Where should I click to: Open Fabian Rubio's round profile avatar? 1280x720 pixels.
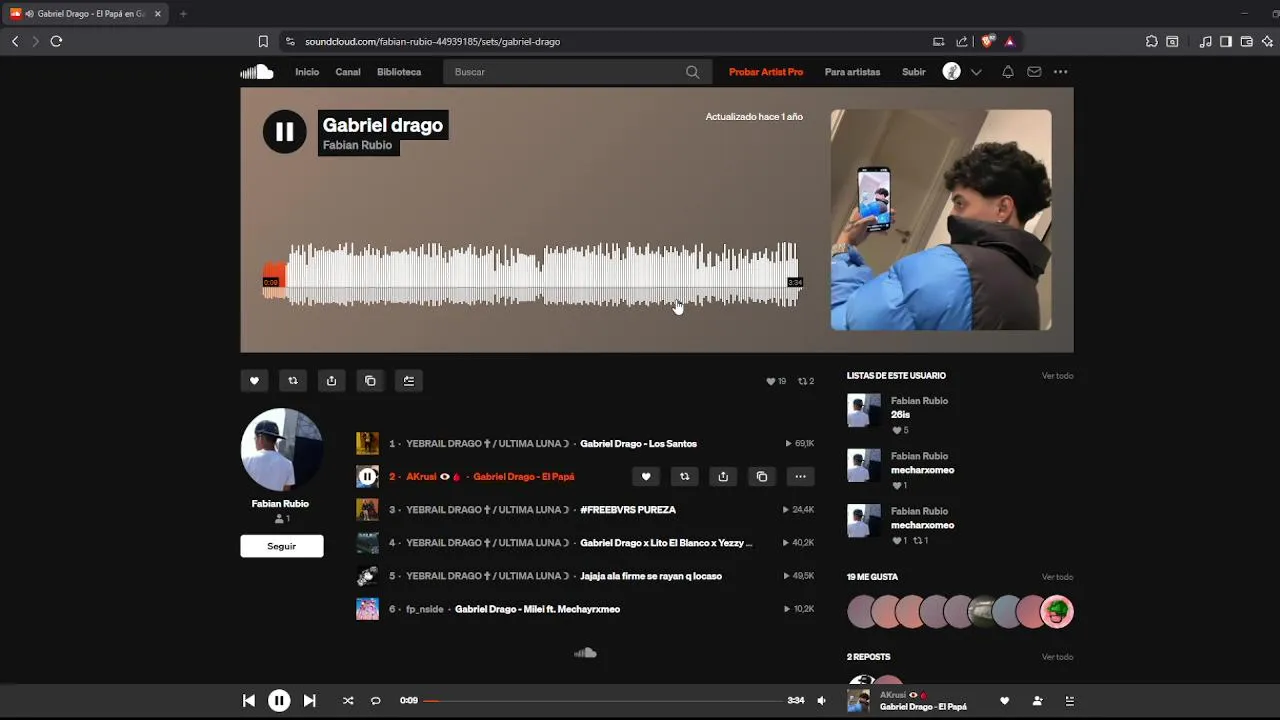pyautogui.click(x=282, y=449)
